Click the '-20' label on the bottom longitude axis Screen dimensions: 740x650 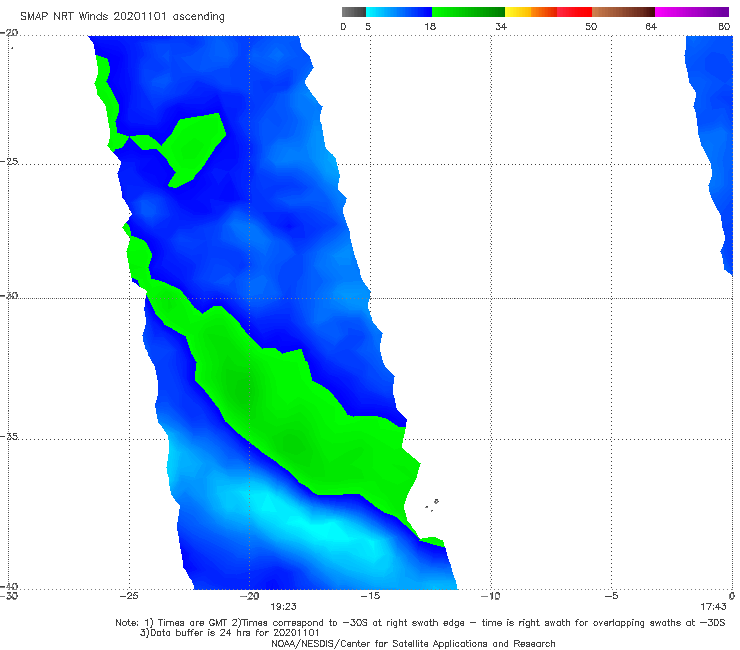(249, 596)
